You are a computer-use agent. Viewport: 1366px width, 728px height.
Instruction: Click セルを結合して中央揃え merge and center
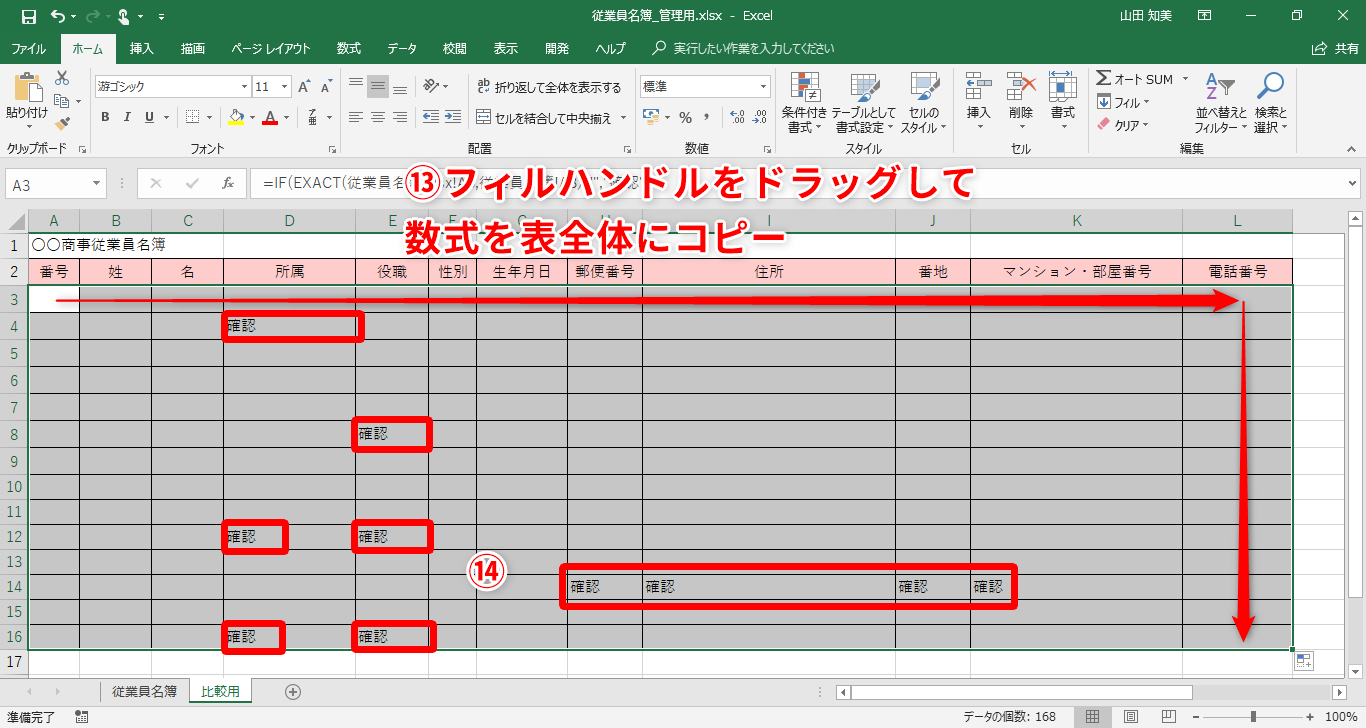tap(544, 117)
